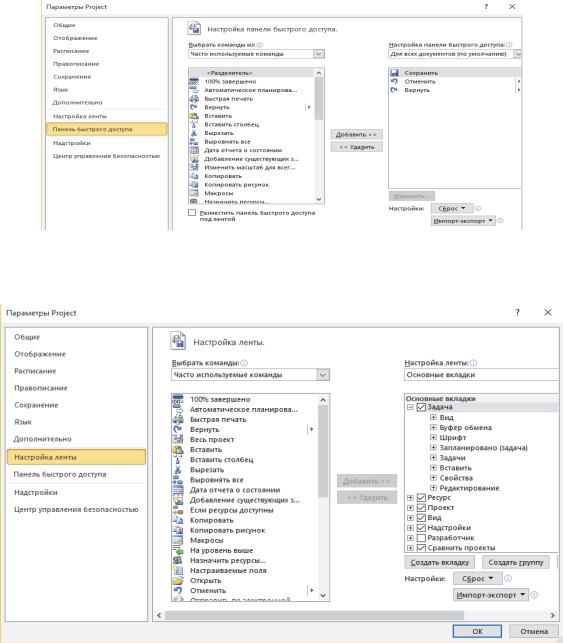Open Панель быстрого доступа in Настройка ленты dialog sidebar

coord(60,474)
